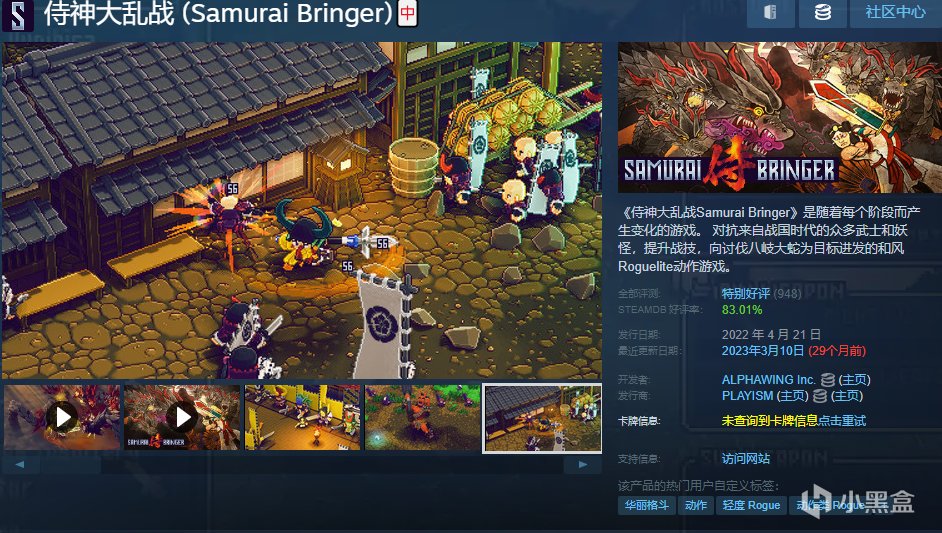
Task: Click the database icon beside PLAYISM (主页)
Action: pos(819,396)
